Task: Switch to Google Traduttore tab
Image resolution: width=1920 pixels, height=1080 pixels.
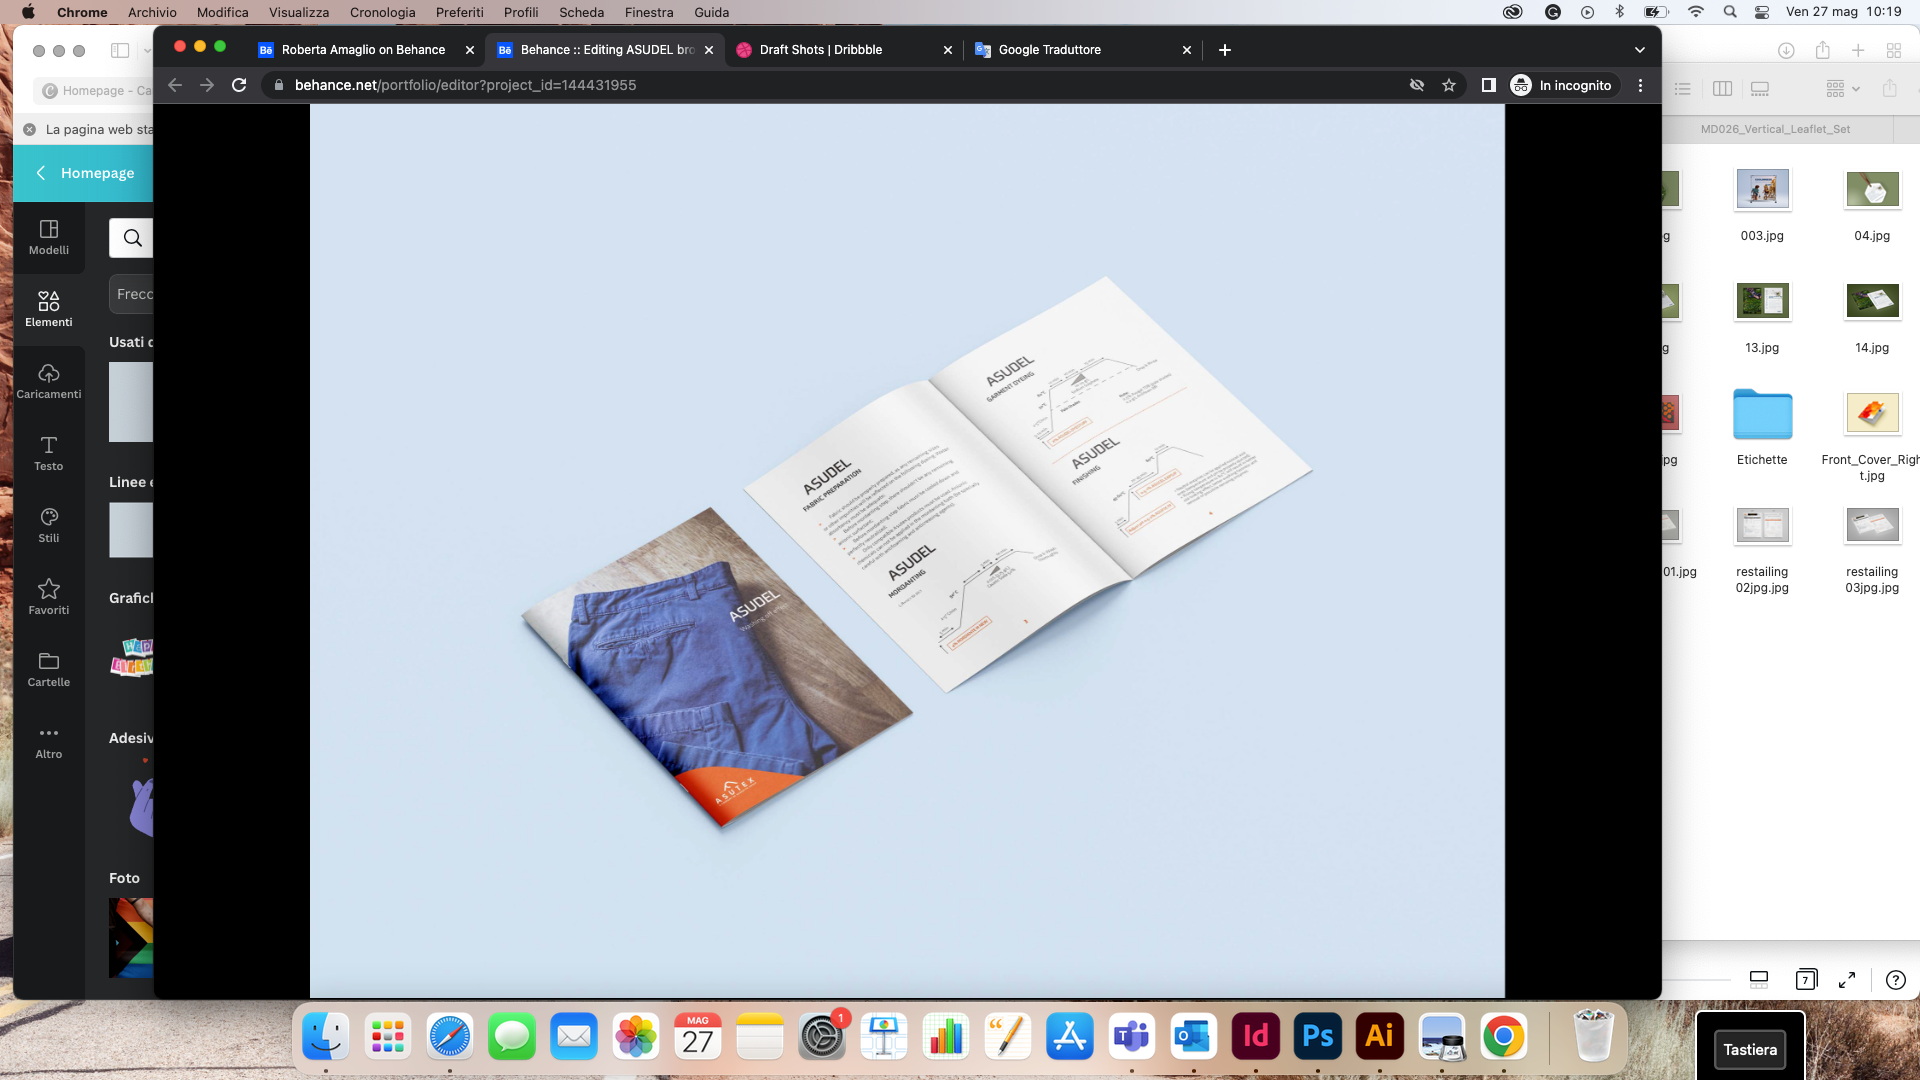Action: click(x=1049, y=50)
